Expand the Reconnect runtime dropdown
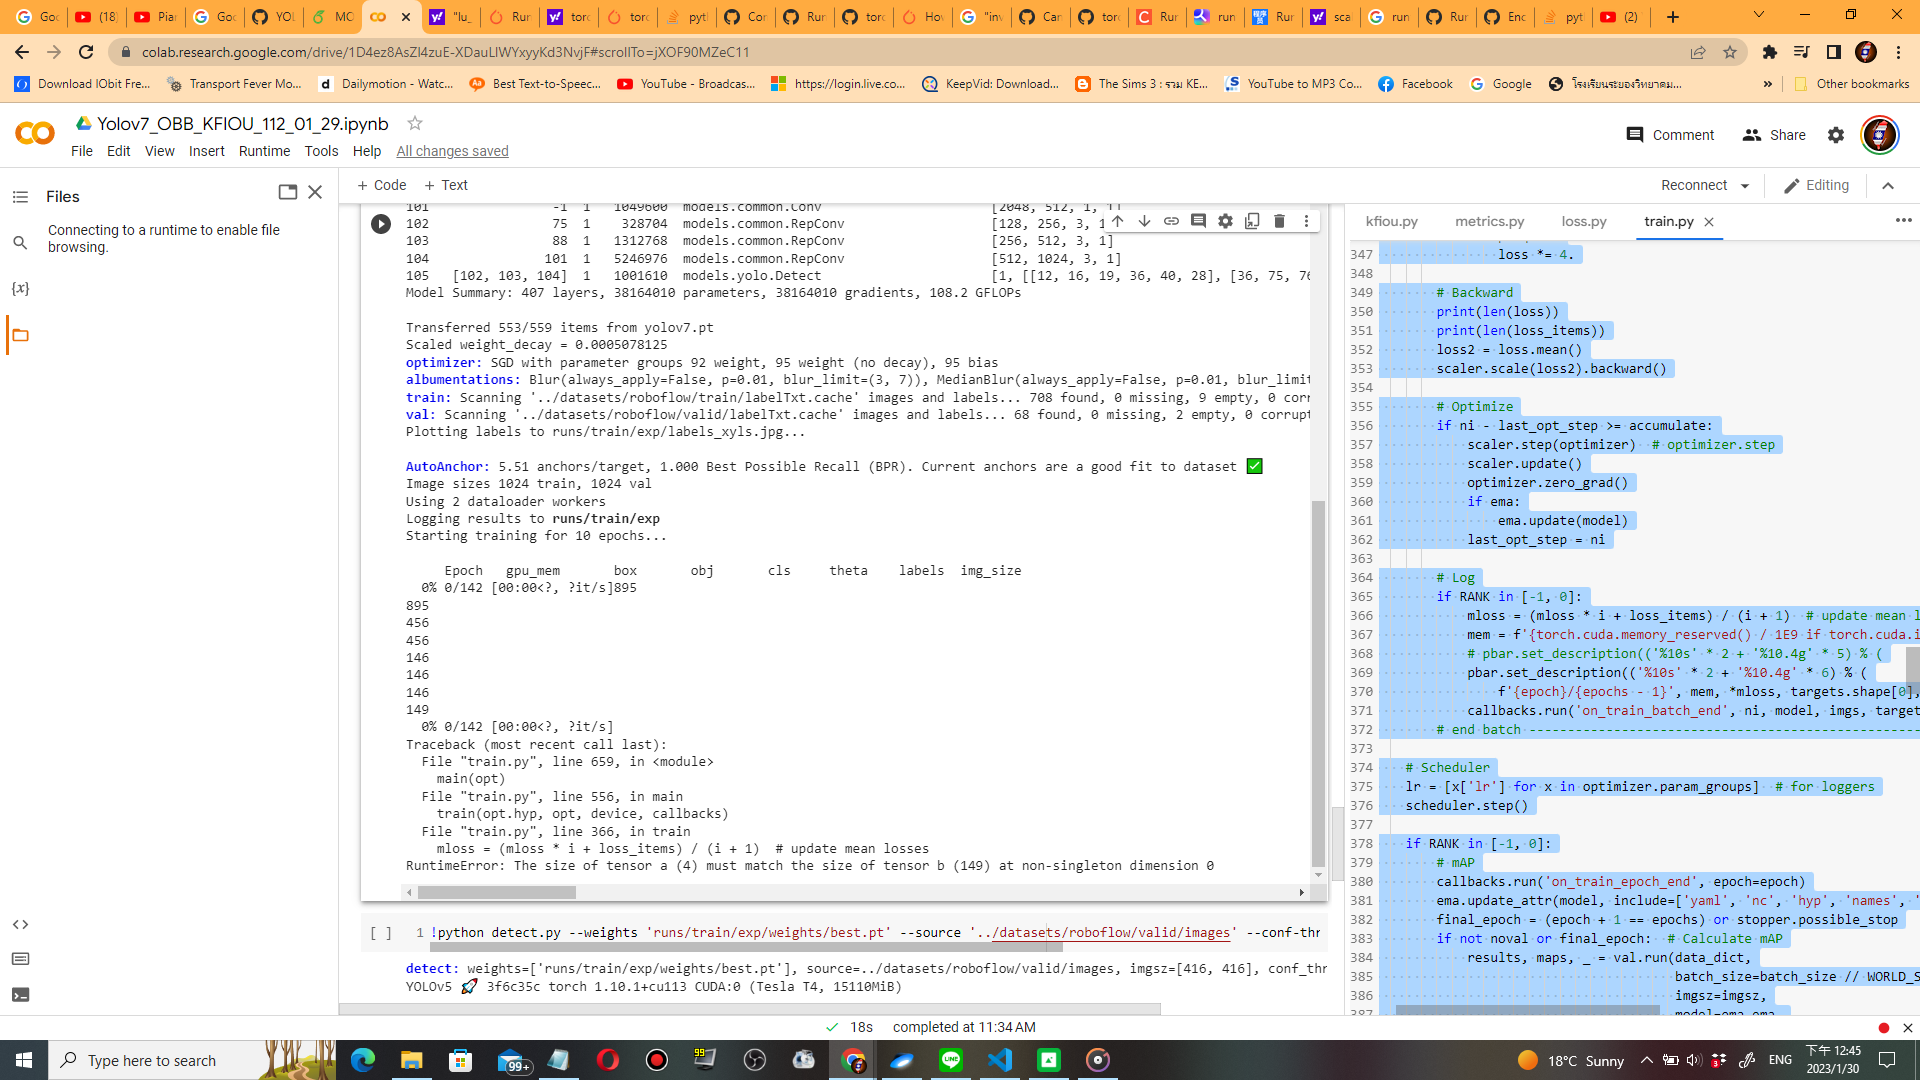Image resolution: width=1920 pixels, height=1080 pixels. click(1745, 185)
